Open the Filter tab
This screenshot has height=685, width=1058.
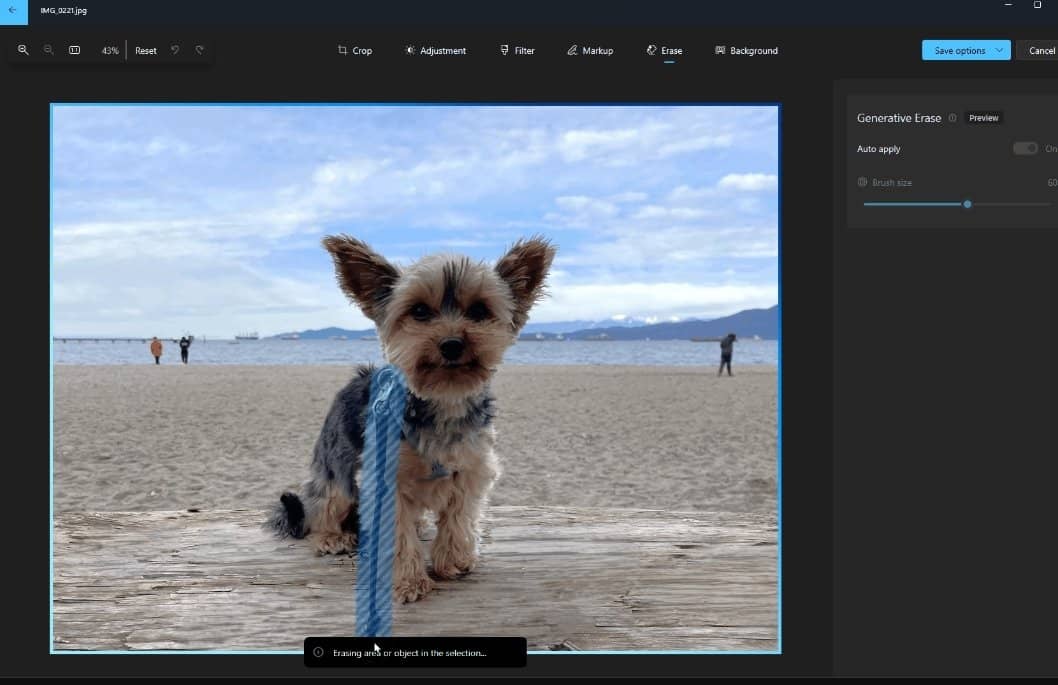point(517,51)
